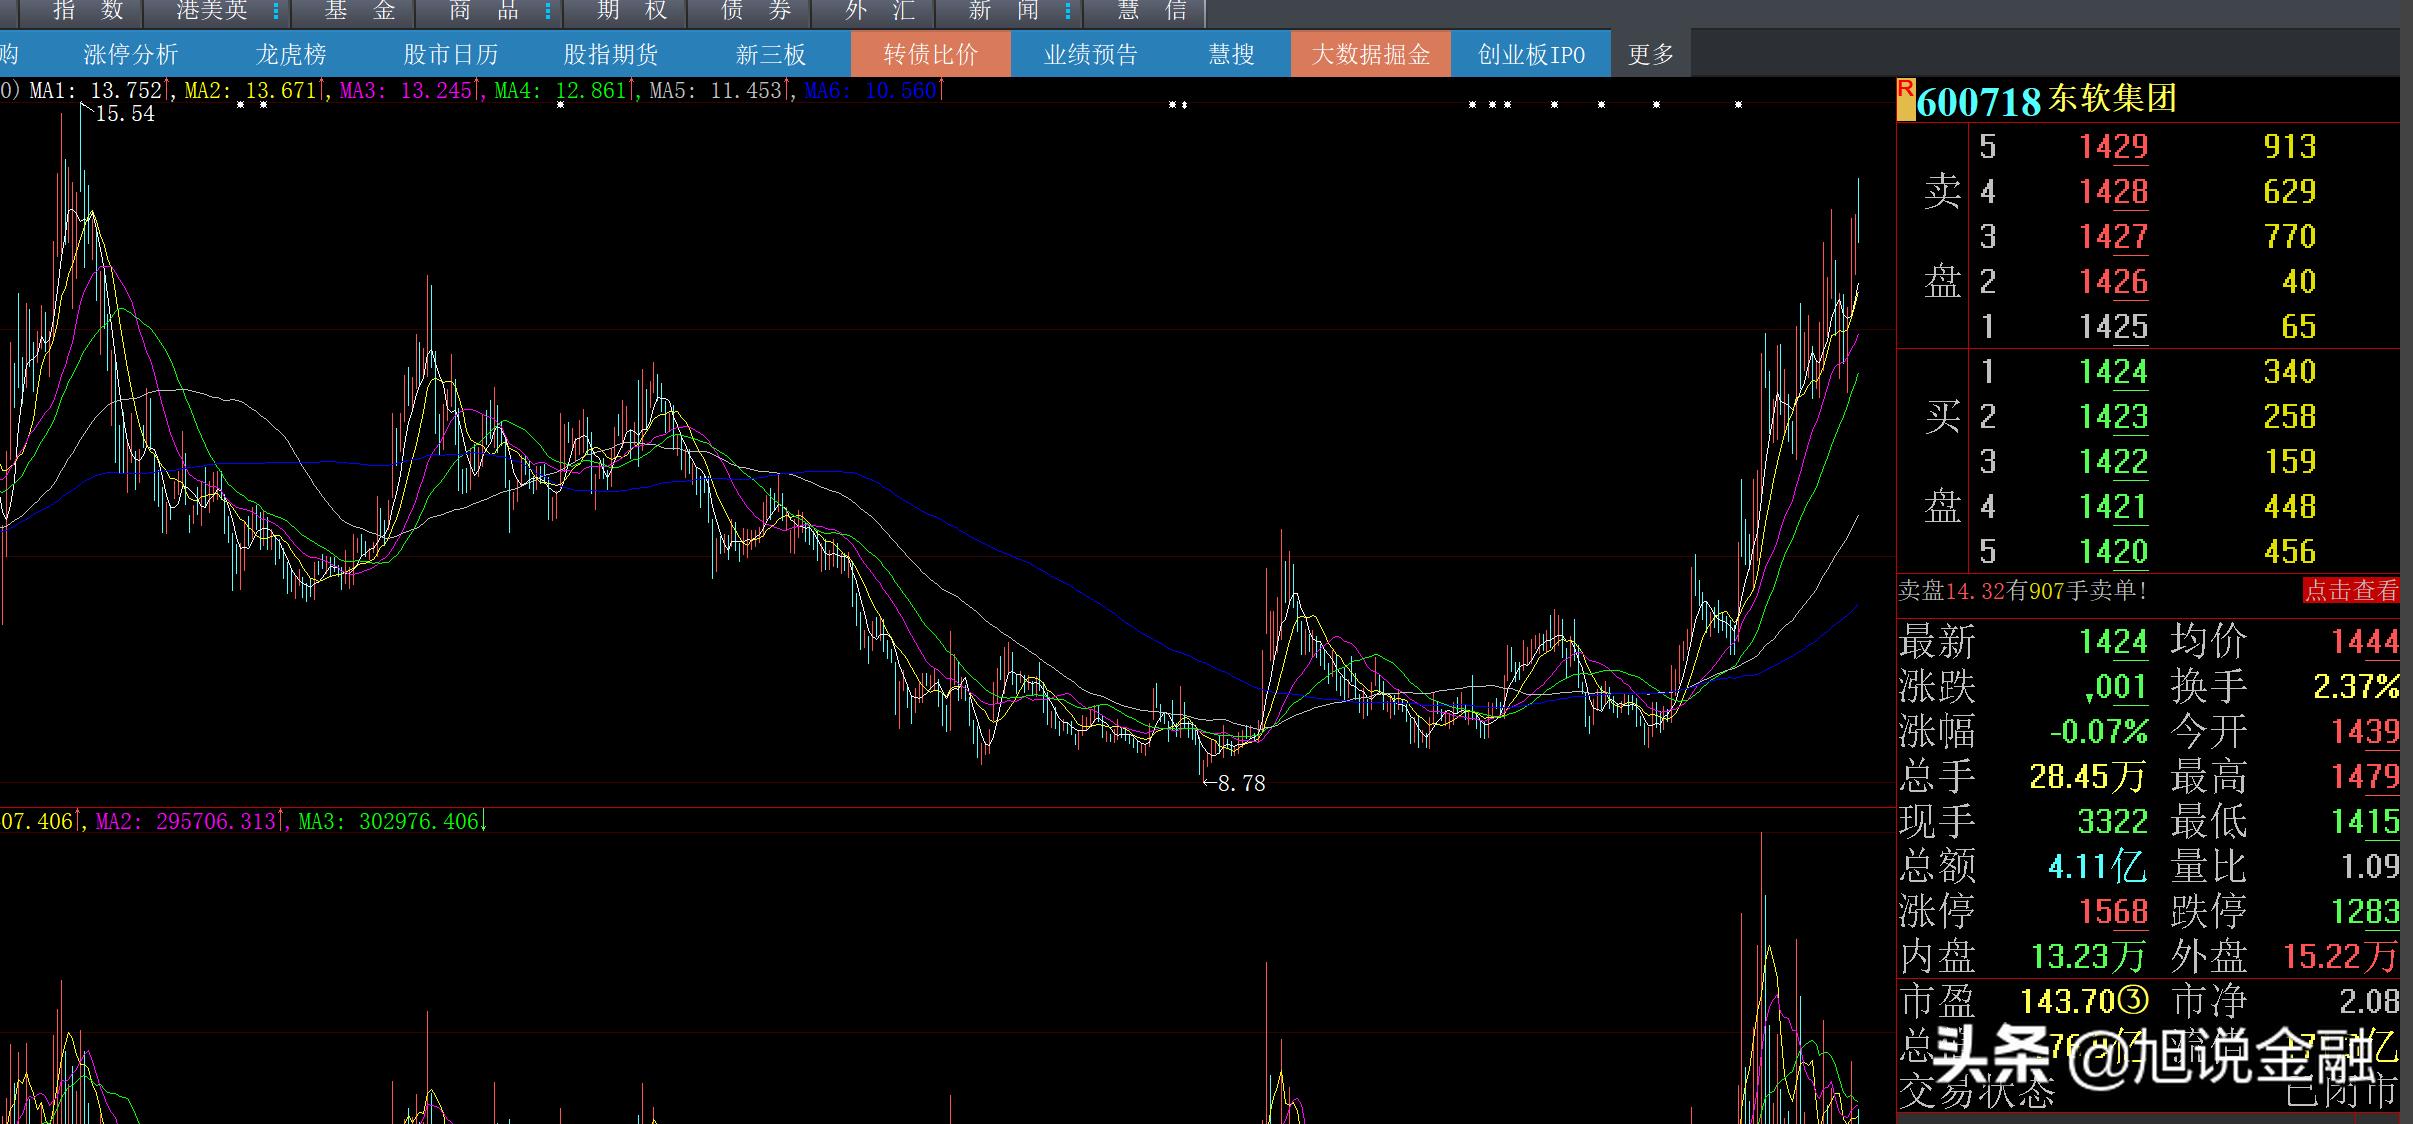Image resolution: width=2413 pixels, height=1124 pixels.
Task: Open the dots dropdown next to 新闻
Action: (1069, 12)
